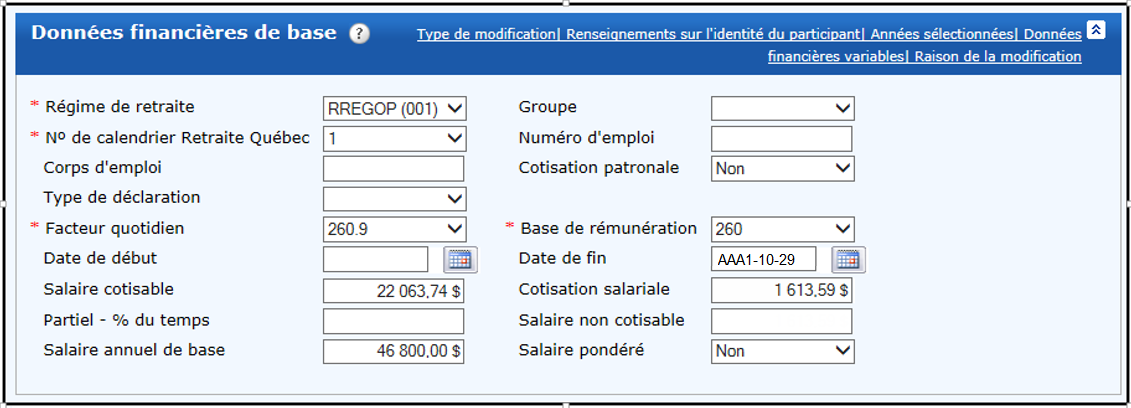
Task: Open the calendar picker for Date de début
Action: [x=460, y=260]
